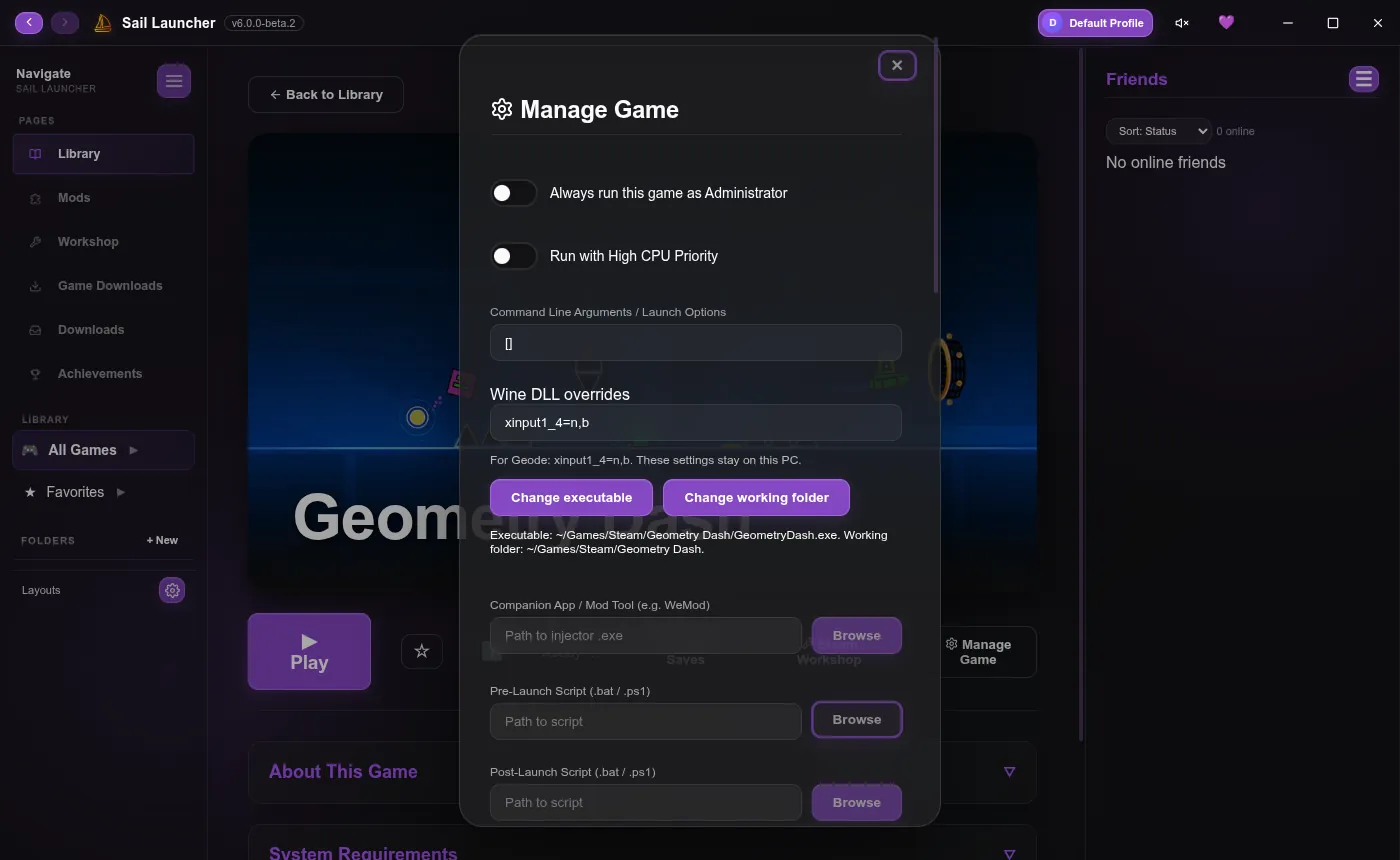
Task: Click the forward navigation arrow in title bar
Action: click(x=65, y=22)
